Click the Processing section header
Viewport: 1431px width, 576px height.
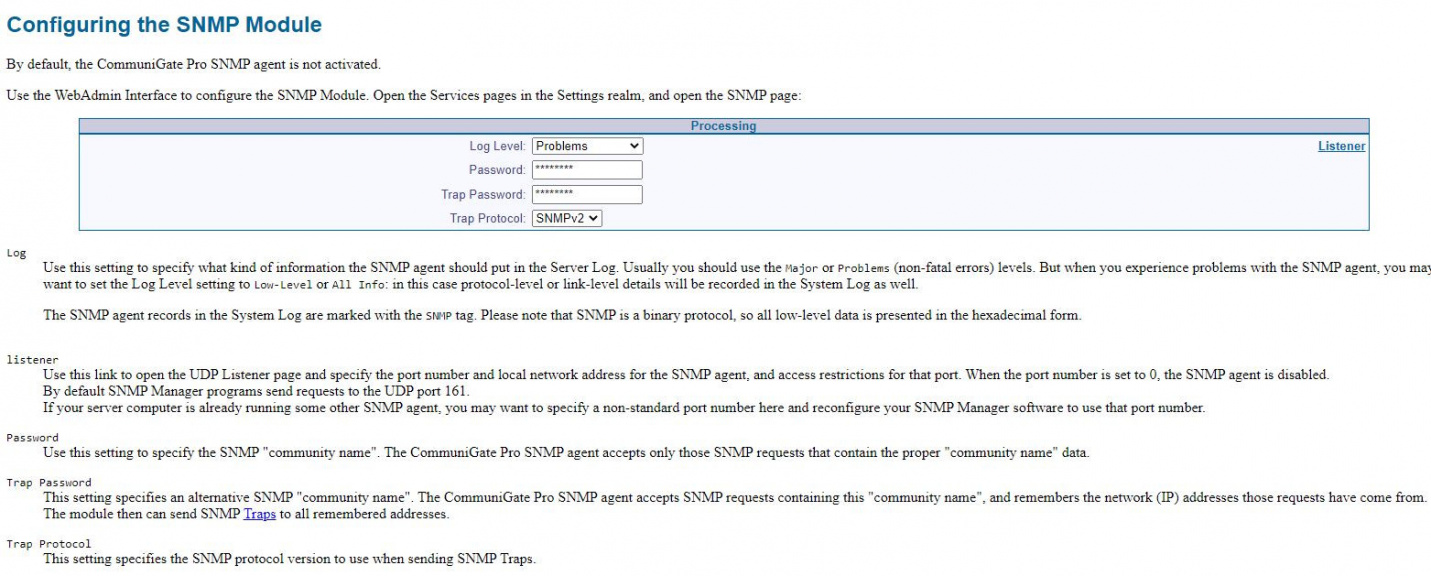tap(722, 125)
